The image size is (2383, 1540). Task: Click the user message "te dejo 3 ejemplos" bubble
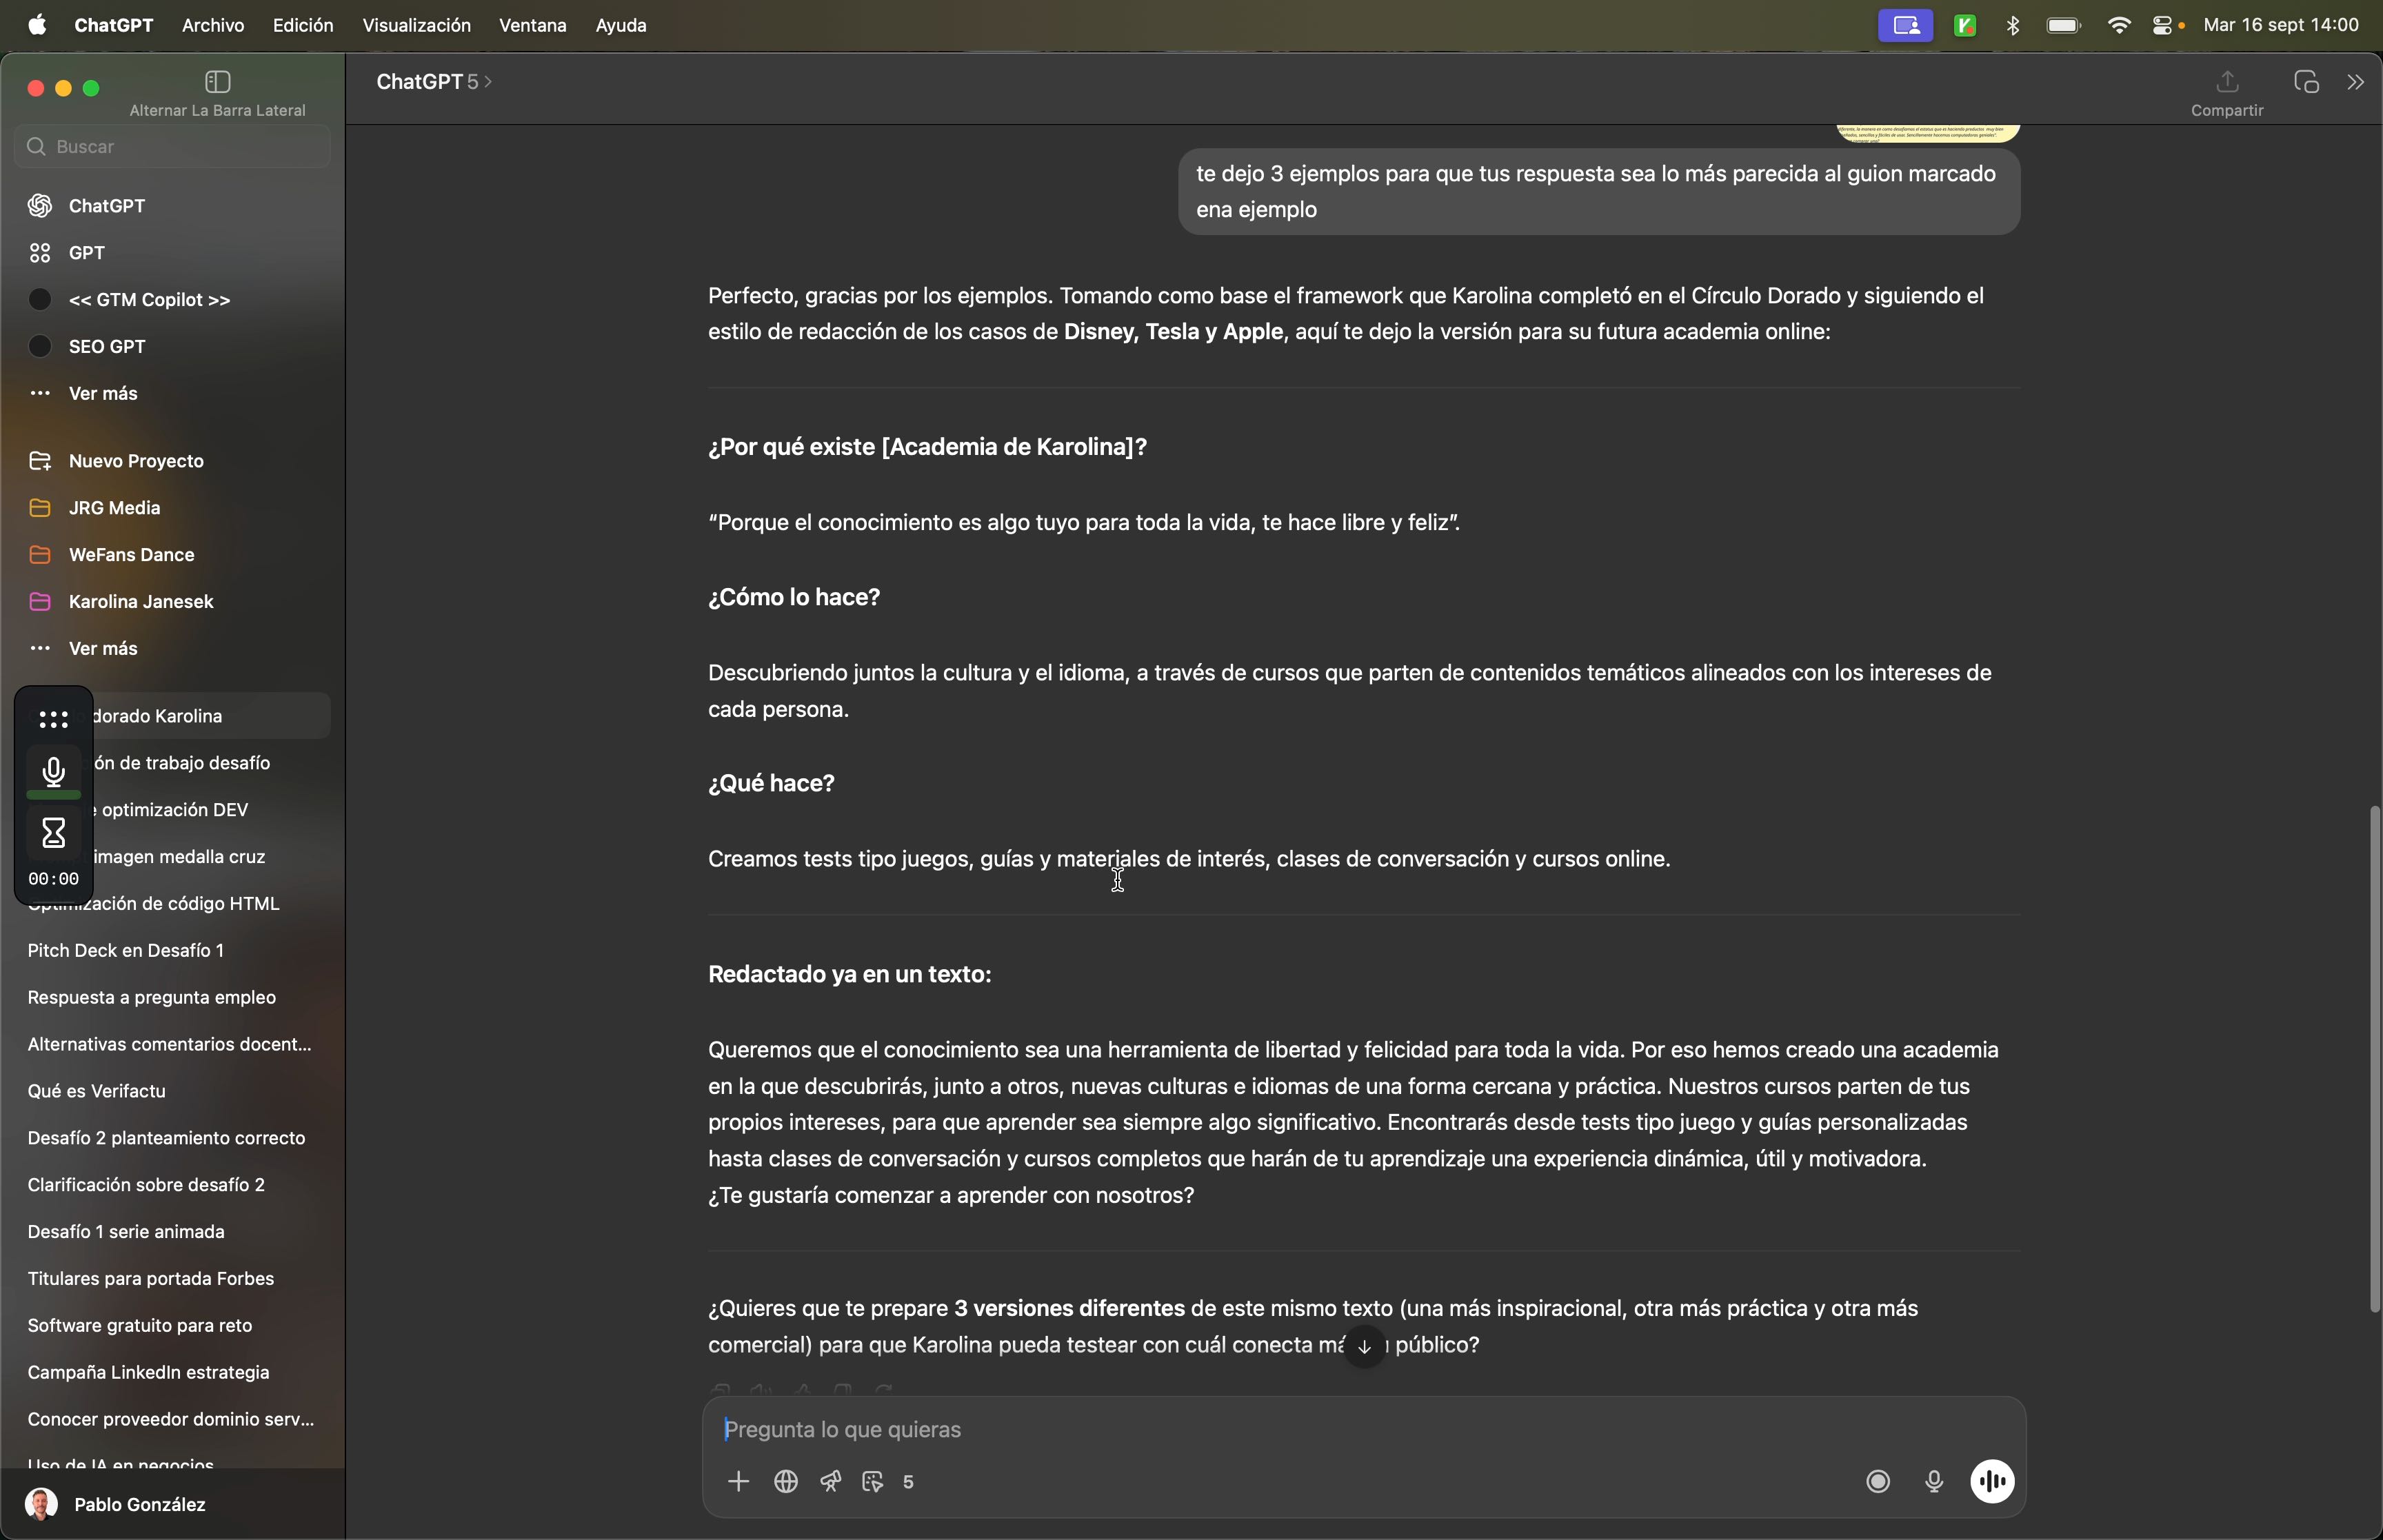(1599, 192)
